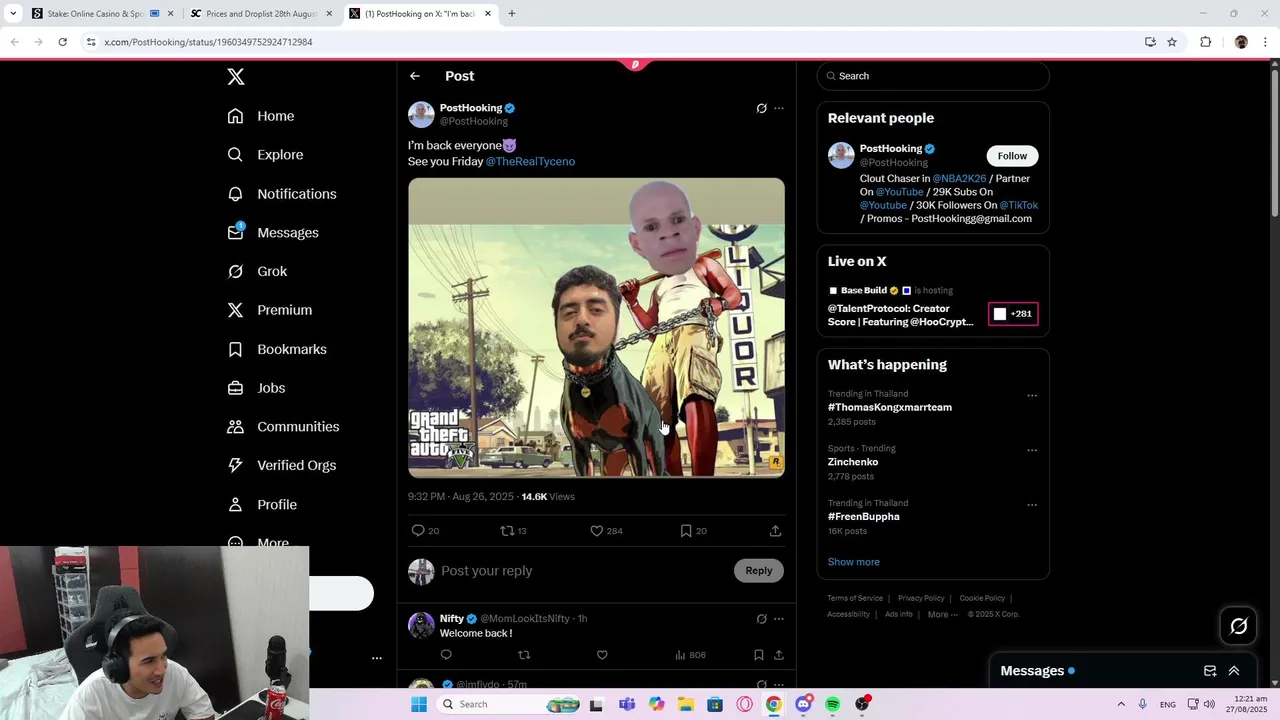This screenshot has width=1280, height=720.
Task: Click the X search box
Action: tap(933, 76)
